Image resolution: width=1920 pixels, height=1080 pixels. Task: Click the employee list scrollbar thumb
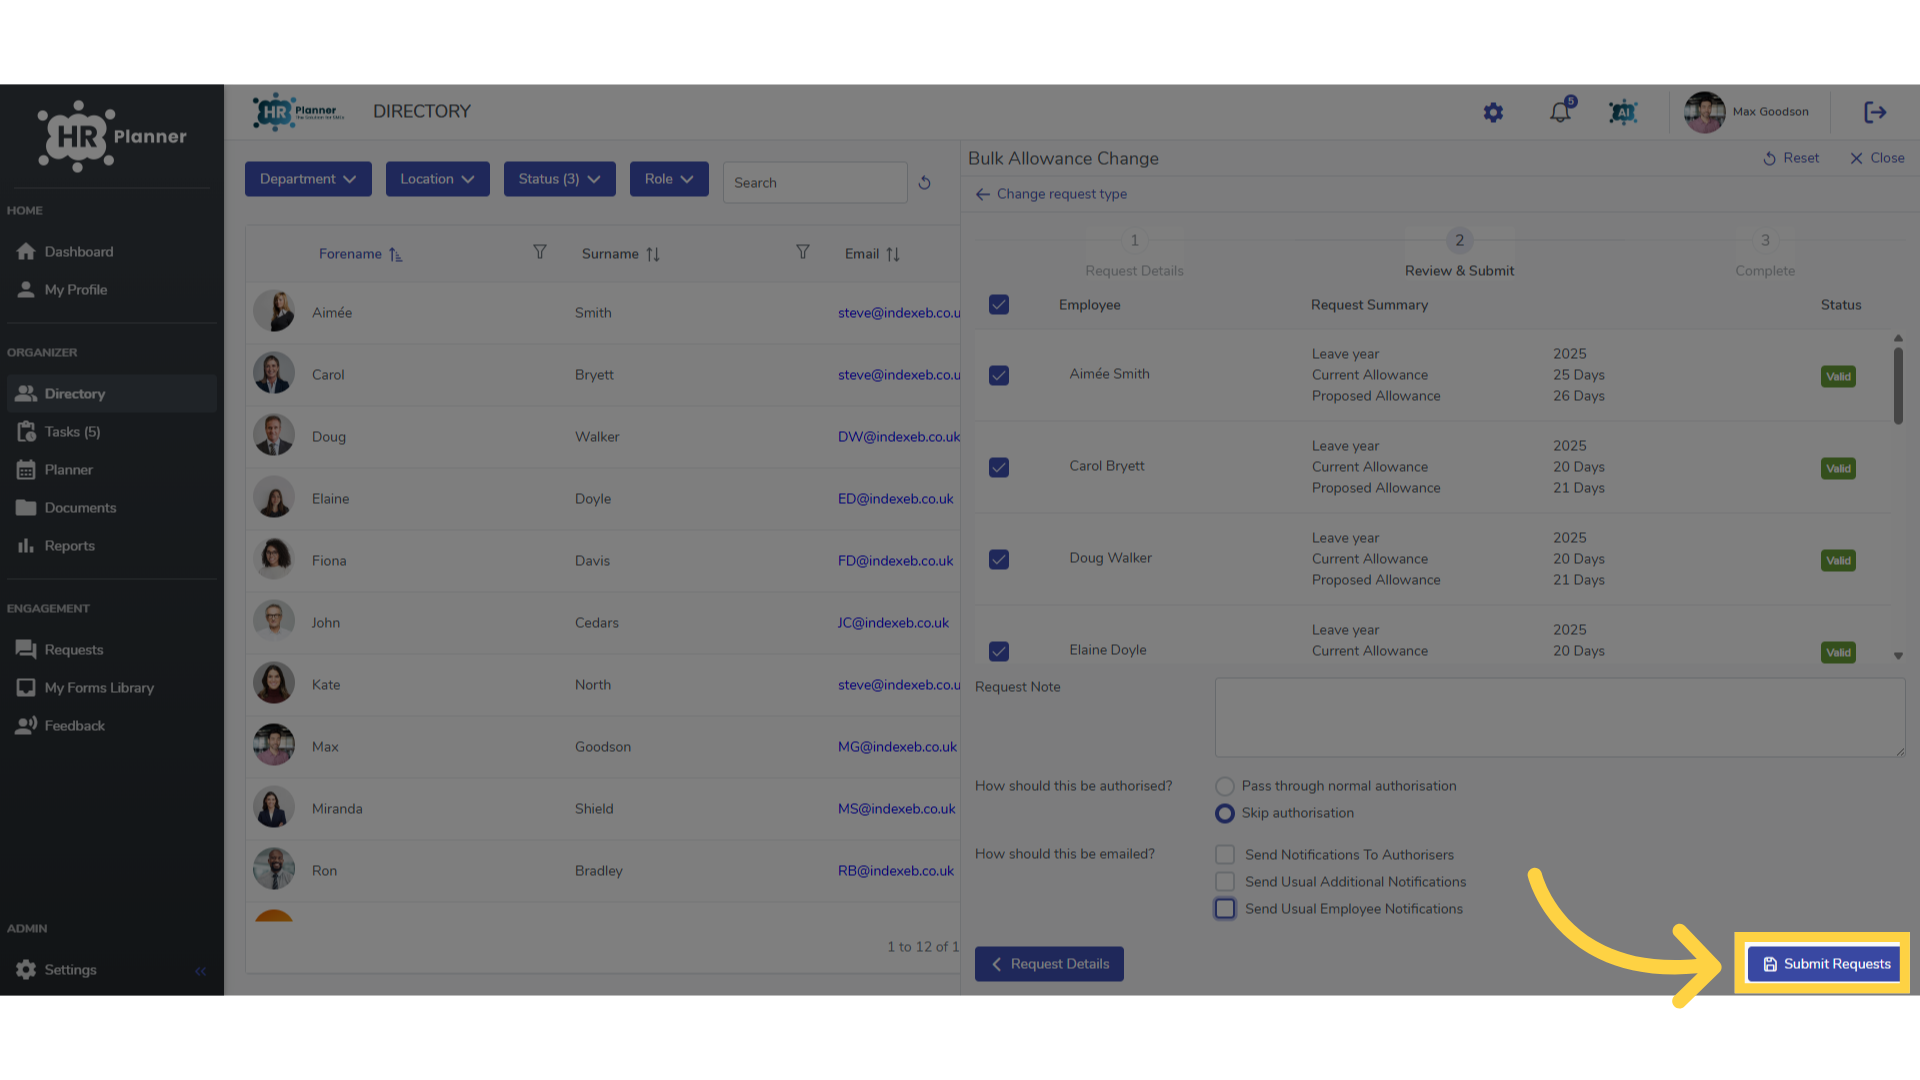tap(1898, 385)
